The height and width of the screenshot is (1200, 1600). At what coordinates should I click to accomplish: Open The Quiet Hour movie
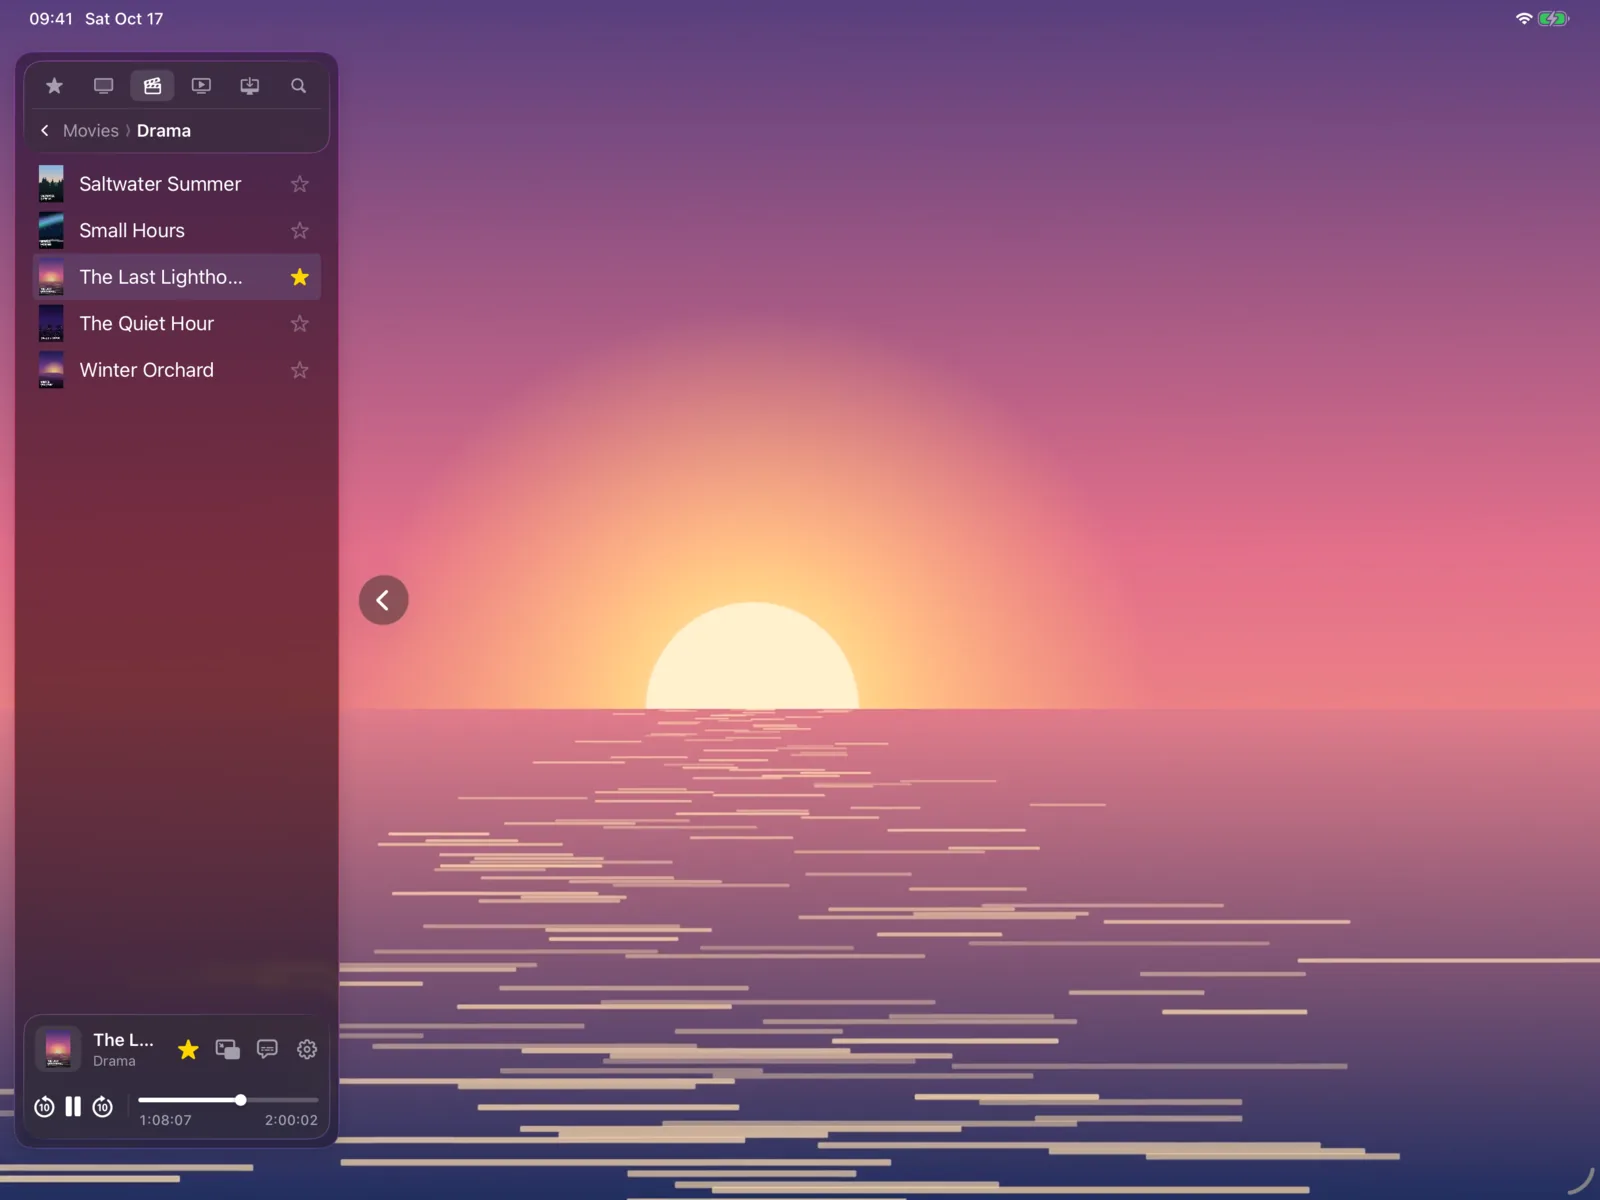[177, 324]
